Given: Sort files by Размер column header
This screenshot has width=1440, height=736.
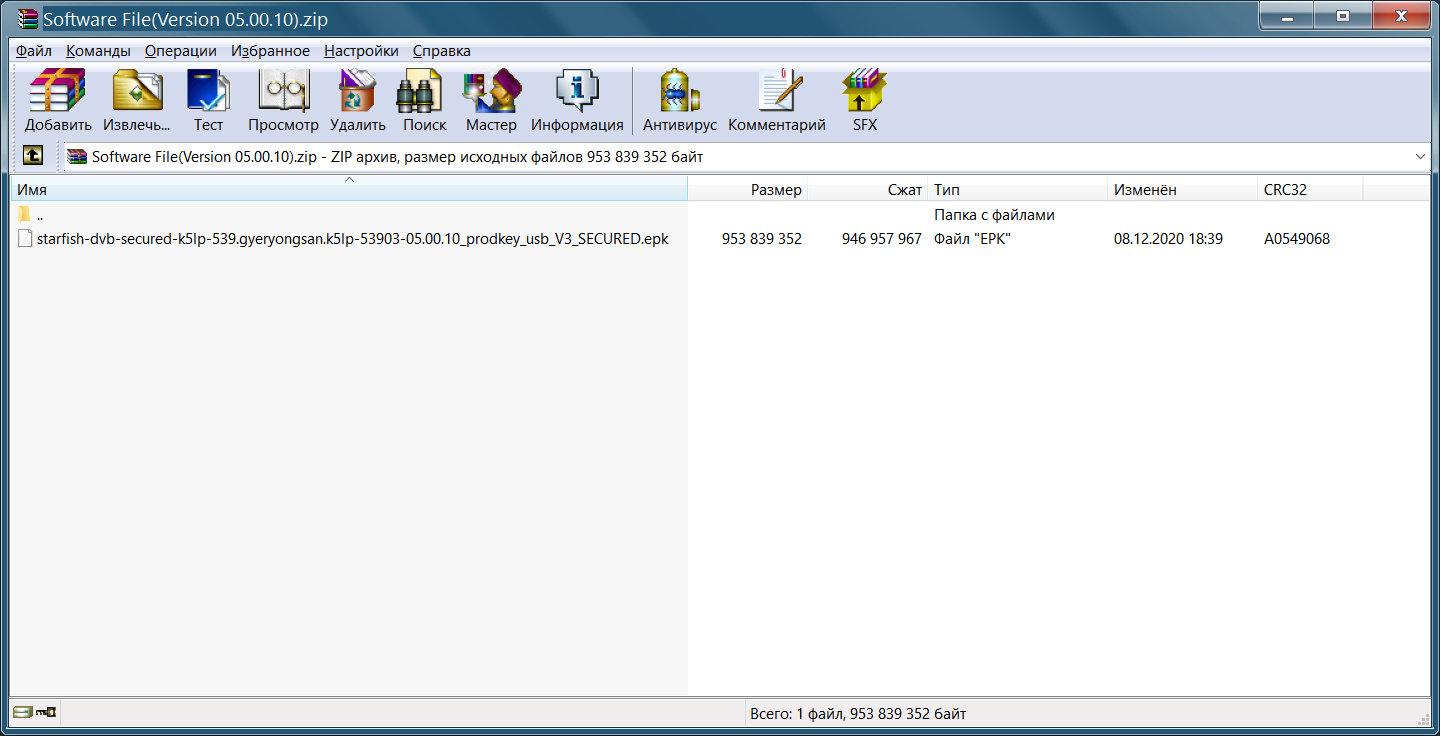Looking at the screenshot, I should 775,190.
